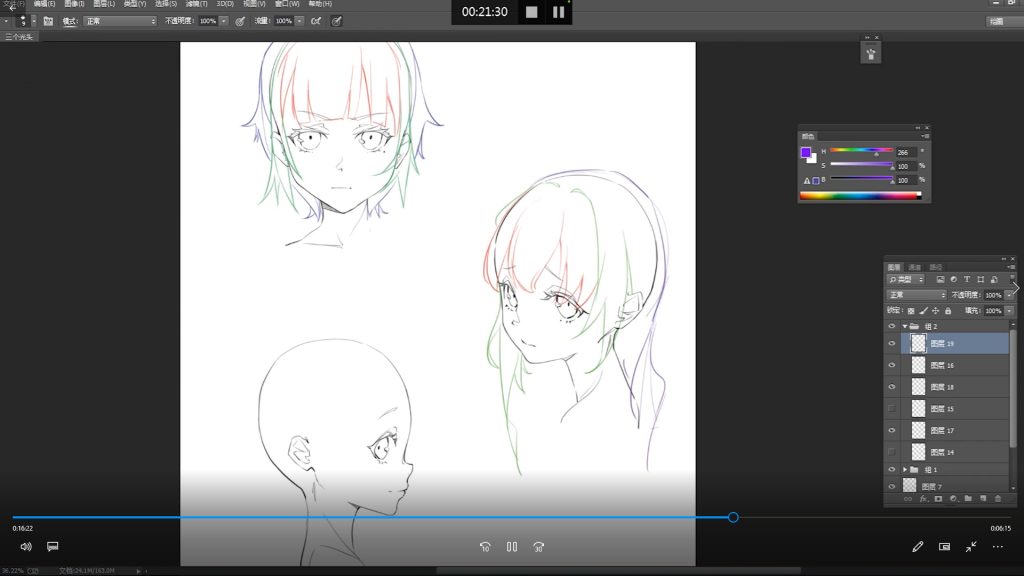
Task: Switch to the 通道 channels tab
Action: pos(915,267)
